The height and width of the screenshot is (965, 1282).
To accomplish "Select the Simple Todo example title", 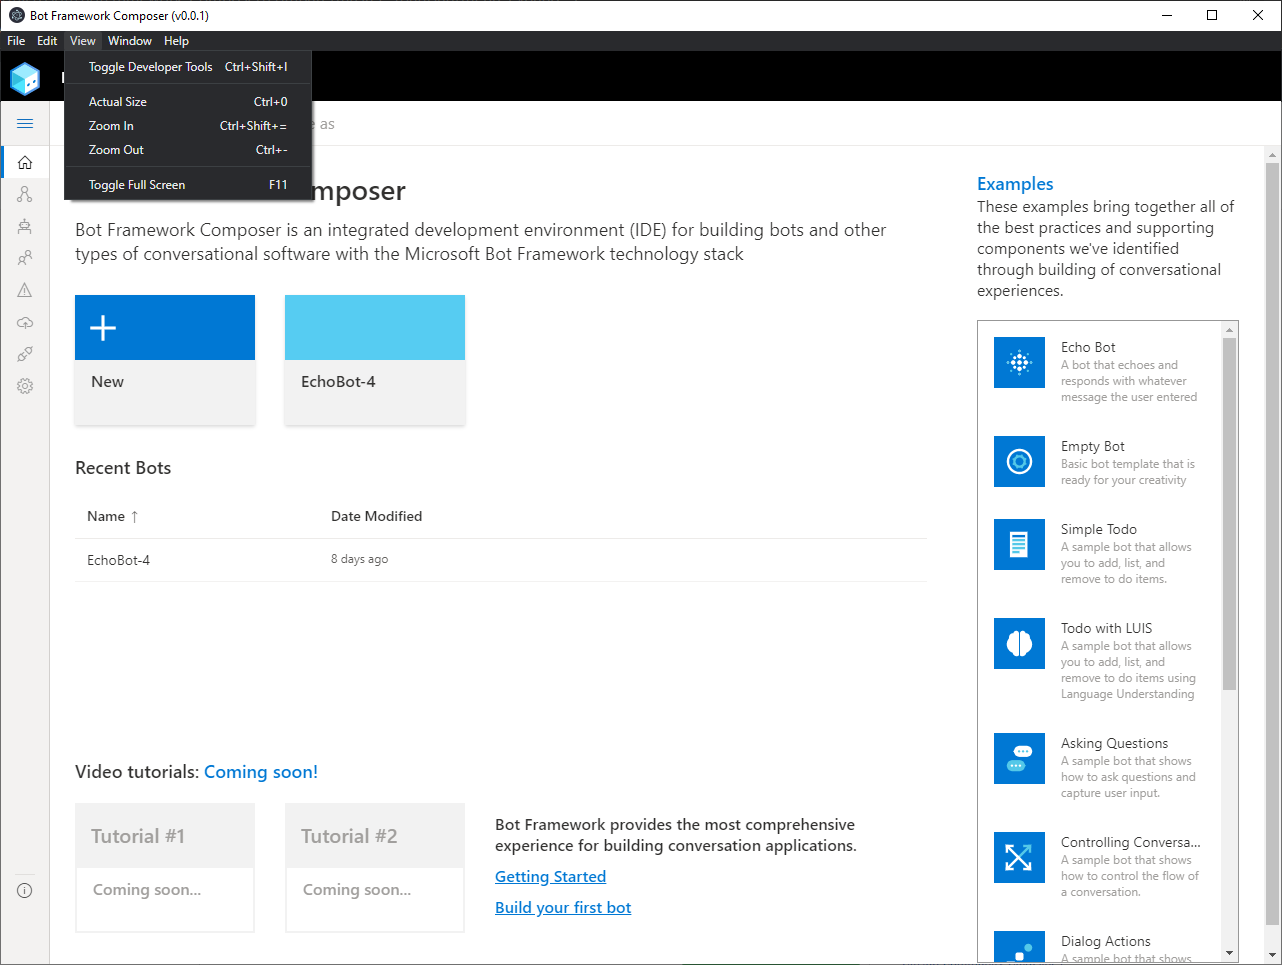I will 1099,529.
